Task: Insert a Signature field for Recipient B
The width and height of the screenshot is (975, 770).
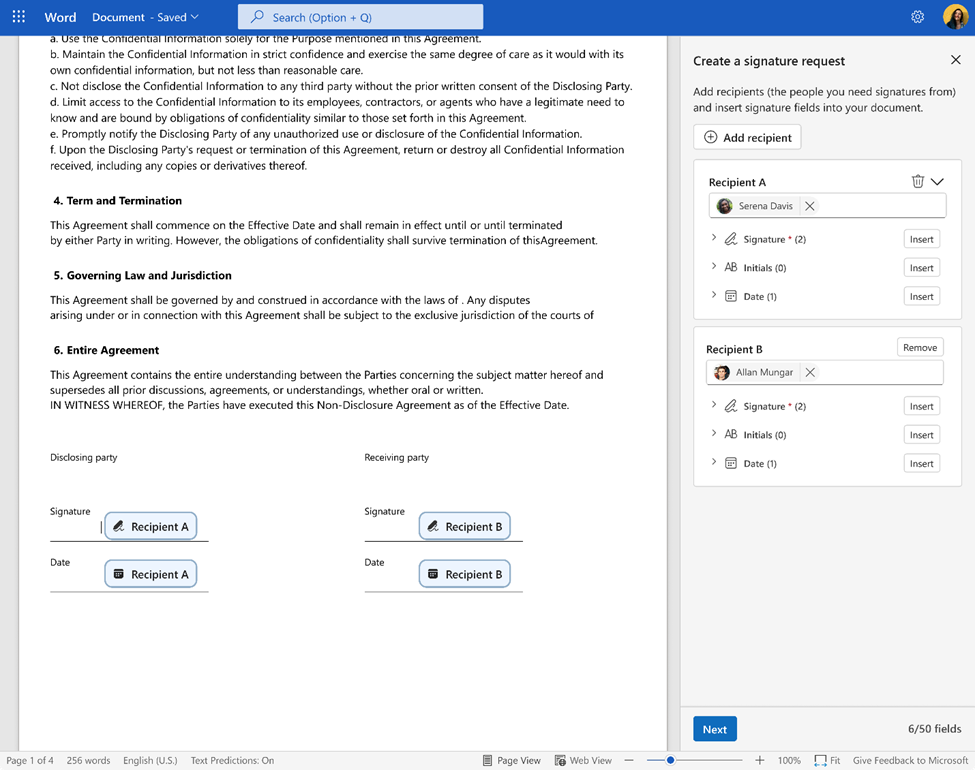Action: click(x=921, y=406)
